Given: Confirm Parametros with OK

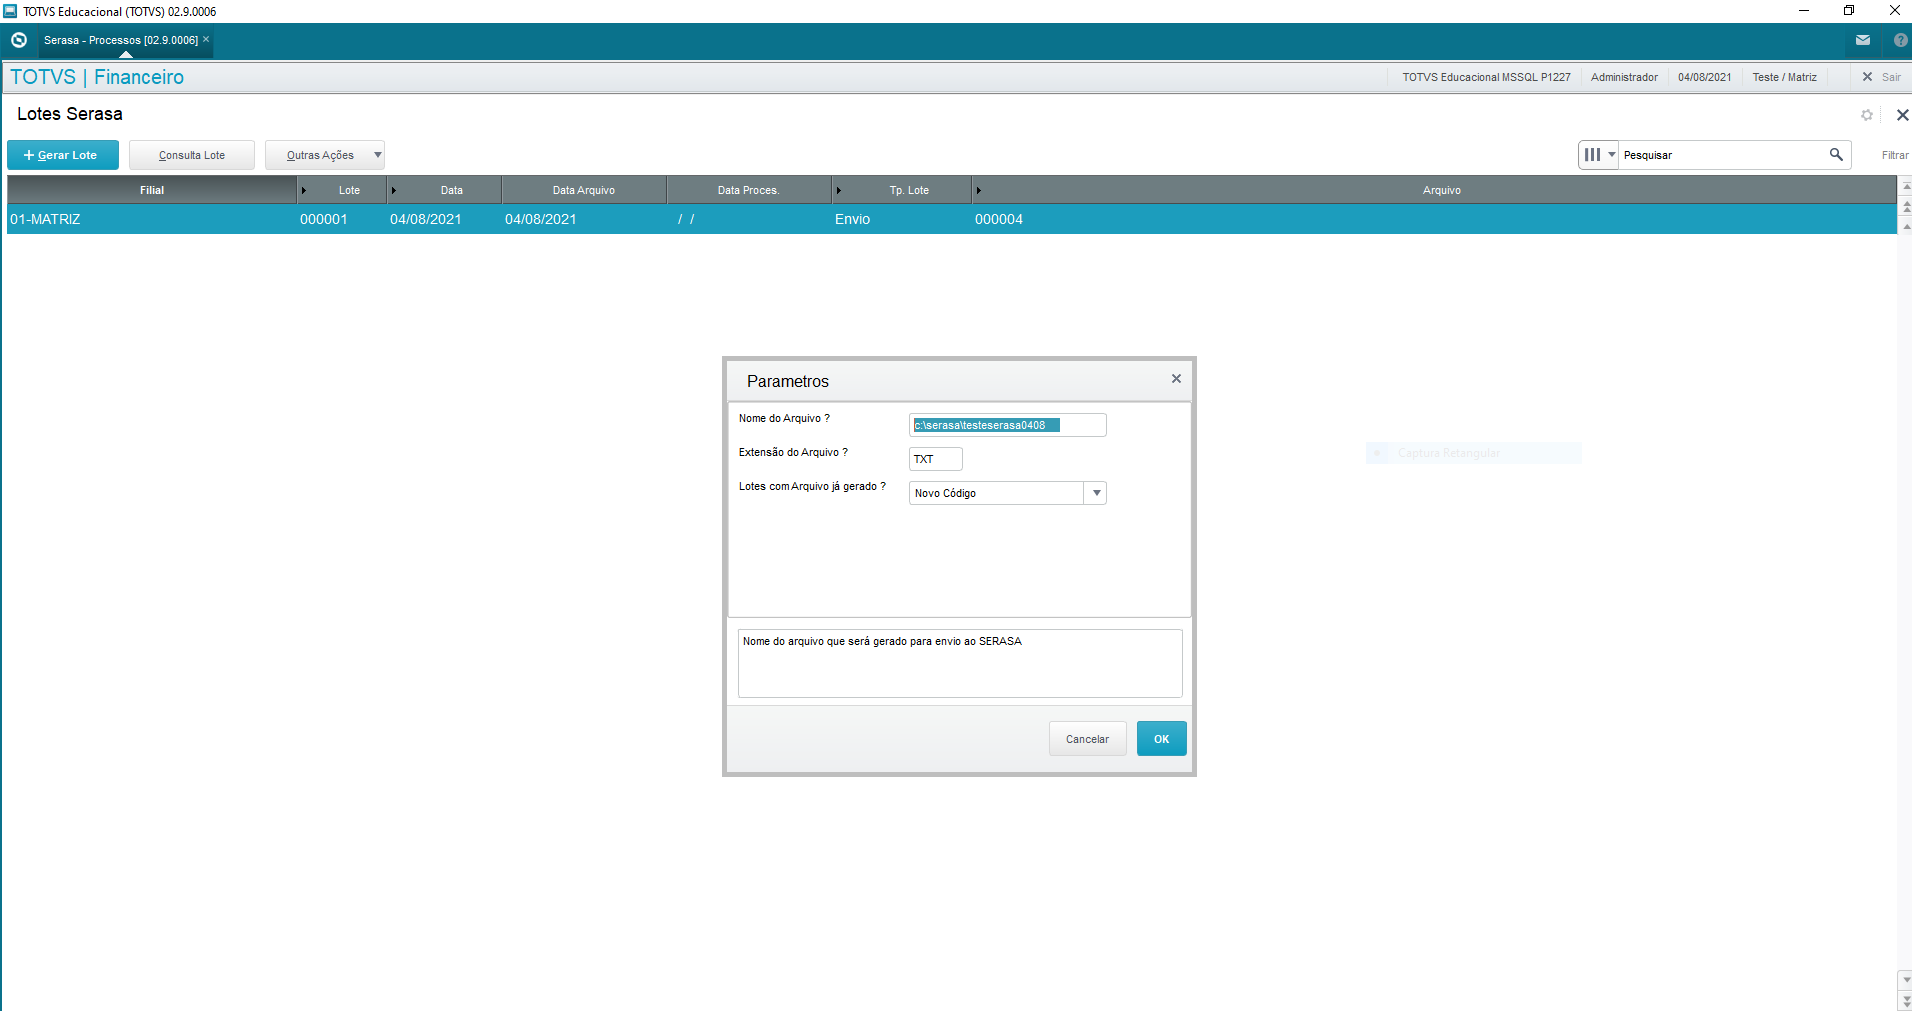Looking at the screenshot, I should tap(1161, 739).
